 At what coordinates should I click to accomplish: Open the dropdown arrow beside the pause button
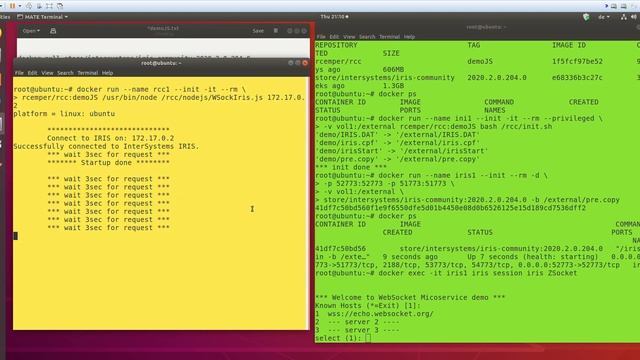click(19, 6)
